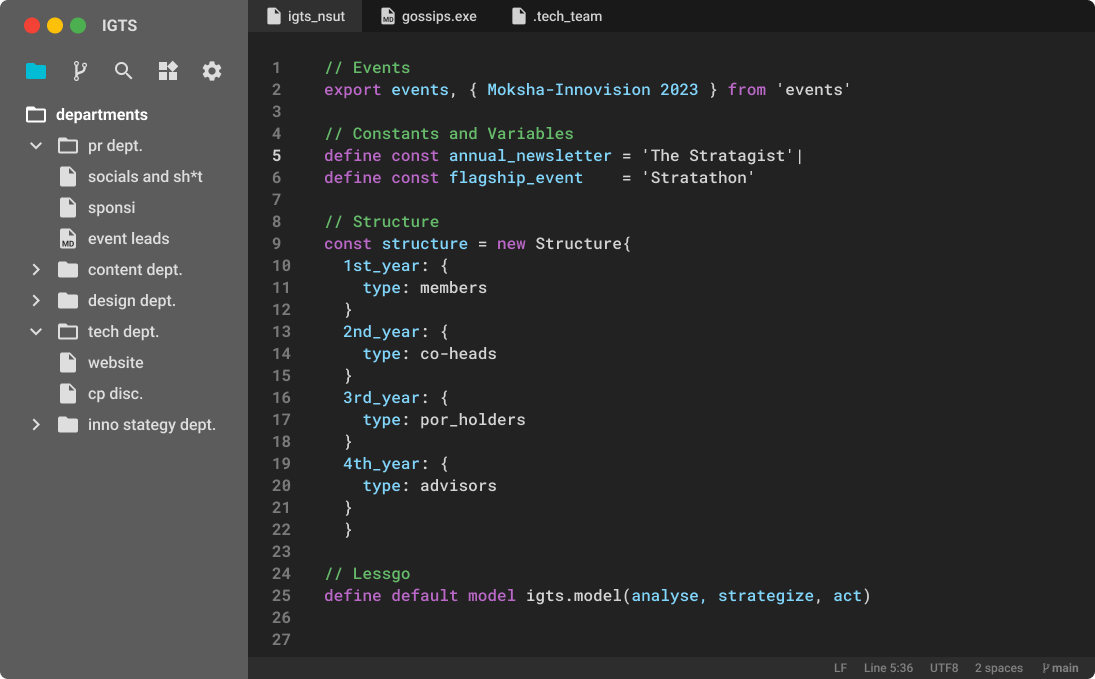The image size is (1095, 679).
Task: Open the cp disc. file
Action: [115, 393]
